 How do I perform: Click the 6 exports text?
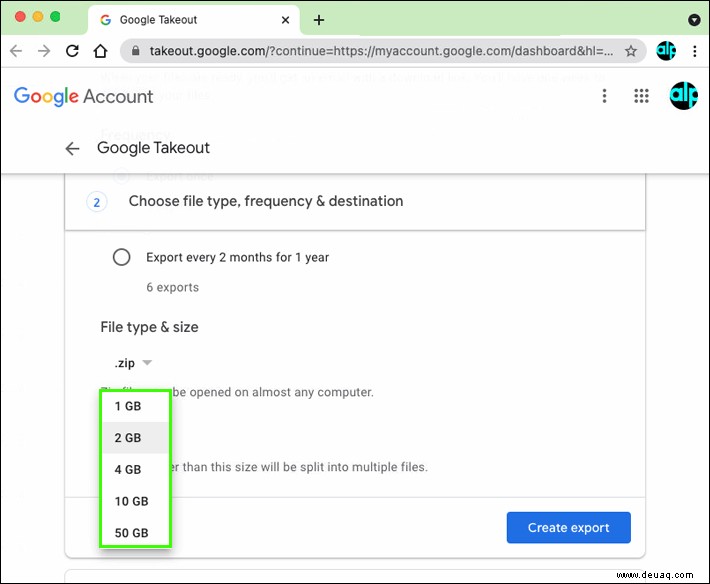(x=173, y=287)
